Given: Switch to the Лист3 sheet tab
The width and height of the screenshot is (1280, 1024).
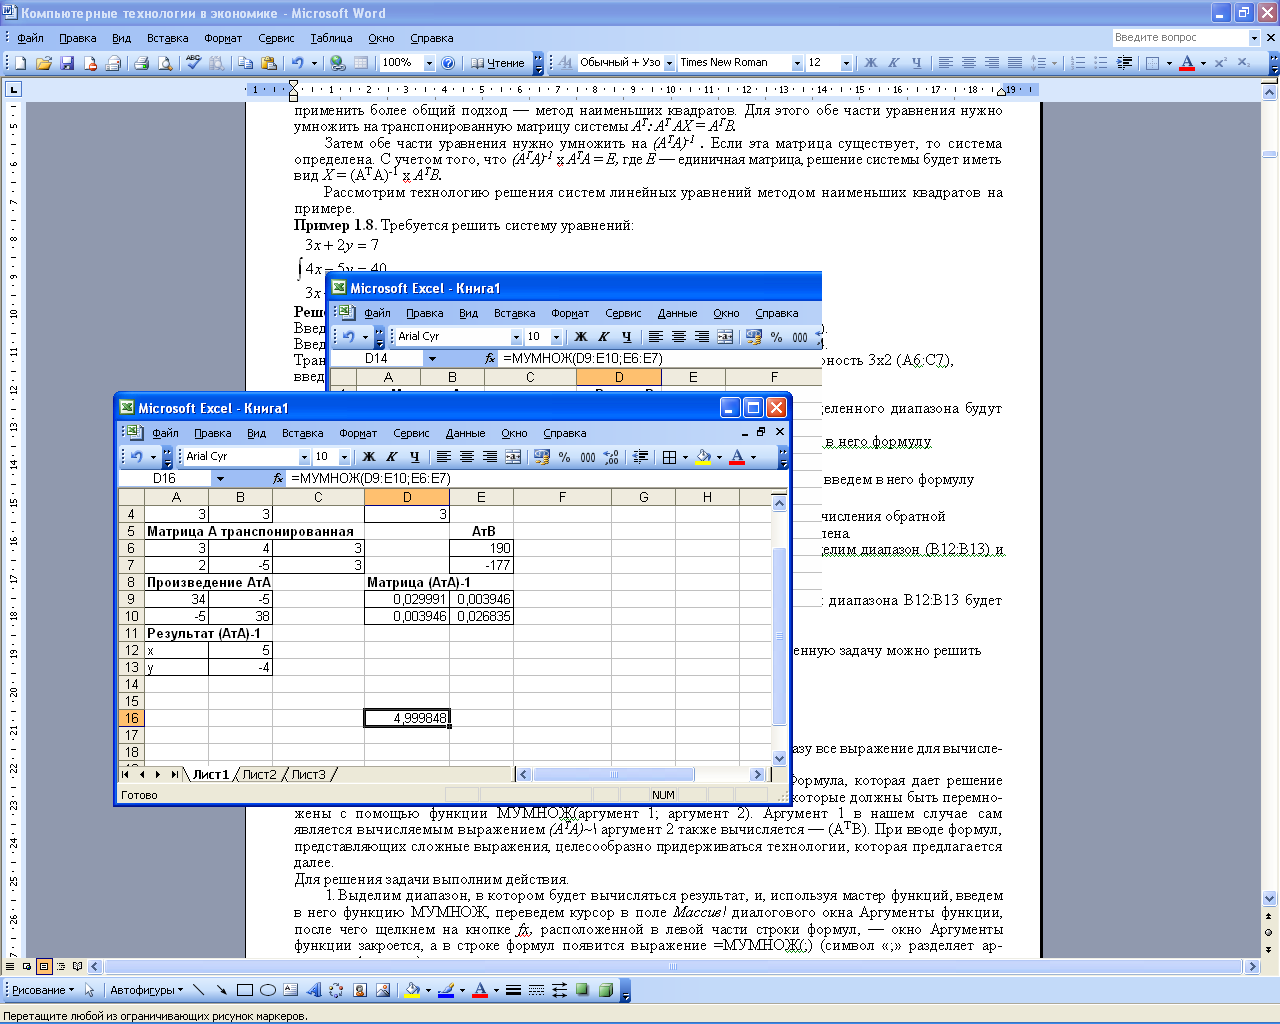Looking at the screenshot, I should [x=309, y=774].
